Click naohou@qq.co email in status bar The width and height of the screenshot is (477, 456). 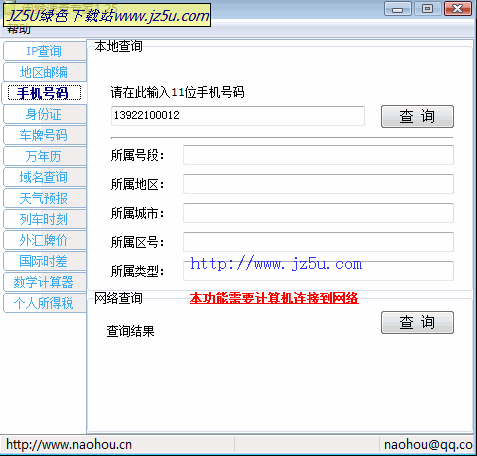click(428, 445)
